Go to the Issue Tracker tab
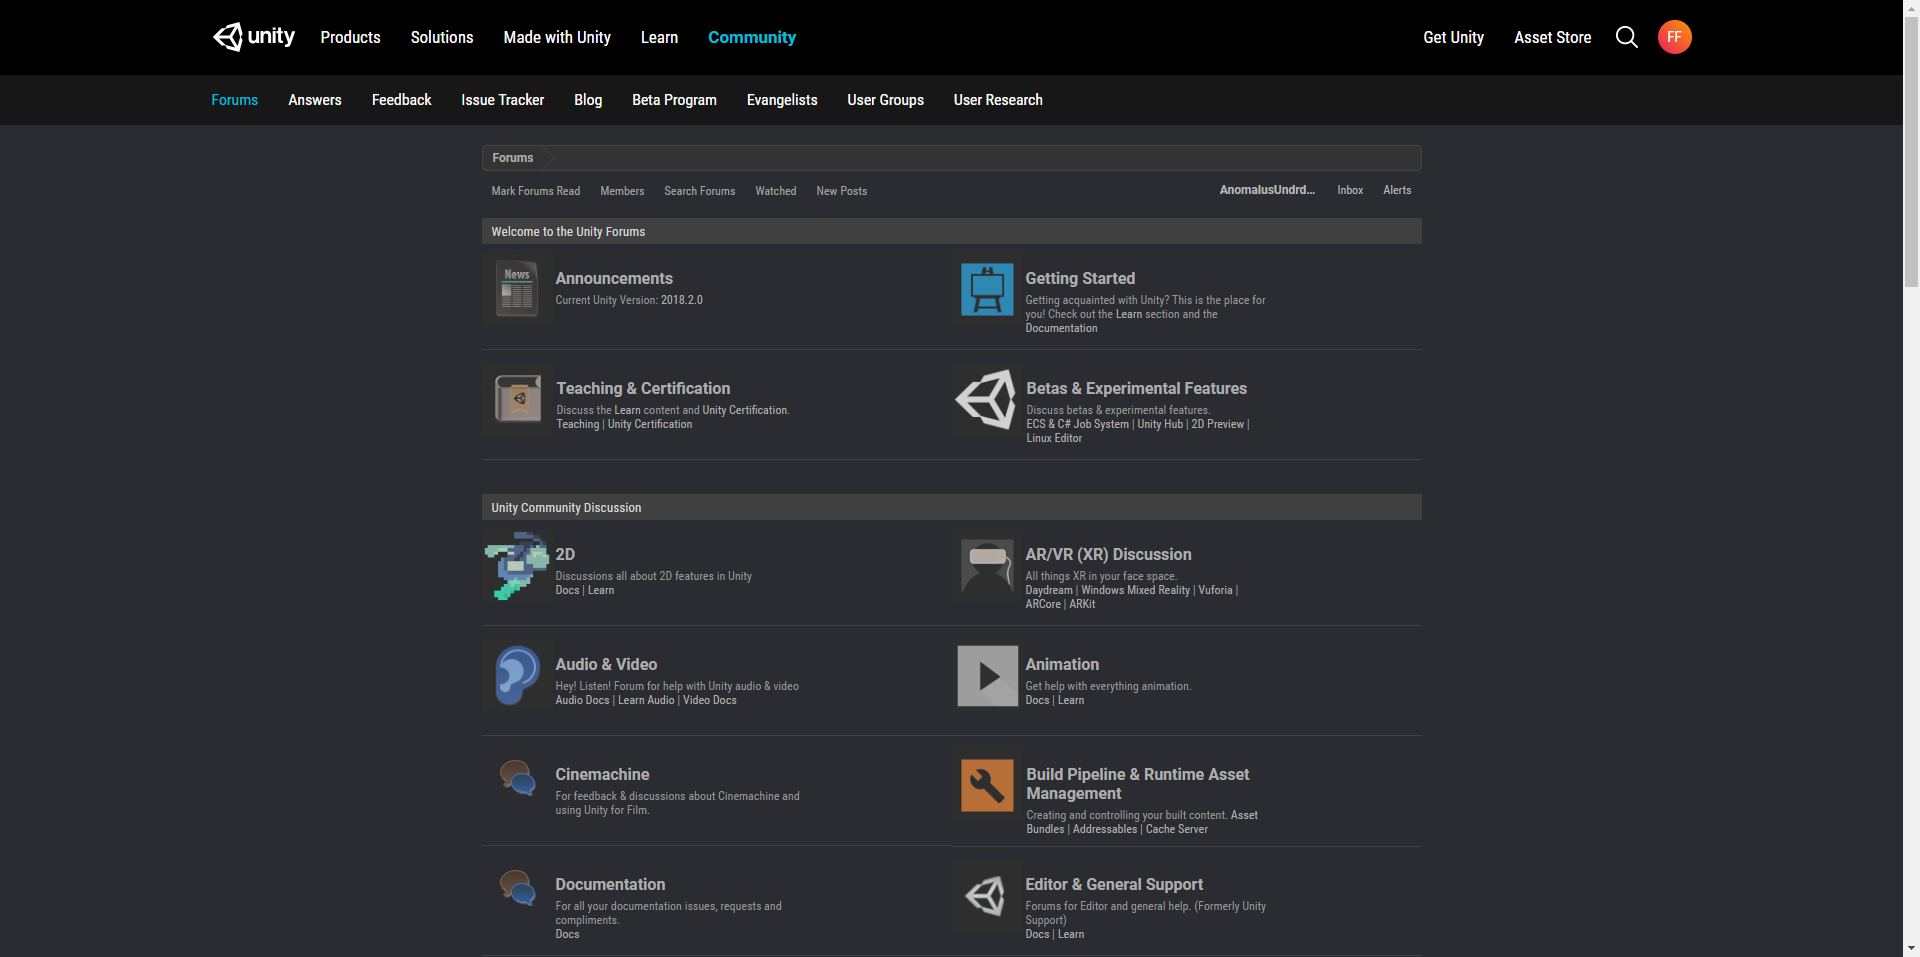 (502, 100)
